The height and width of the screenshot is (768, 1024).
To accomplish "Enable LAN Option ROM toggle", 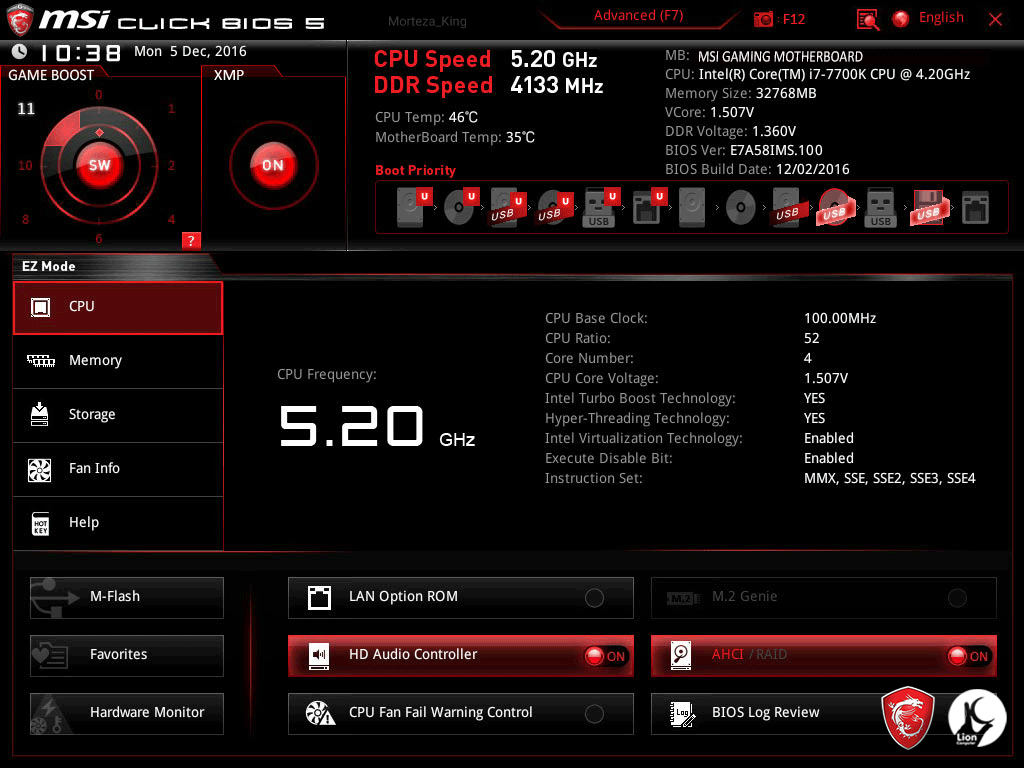I will (x=594, y=598).
